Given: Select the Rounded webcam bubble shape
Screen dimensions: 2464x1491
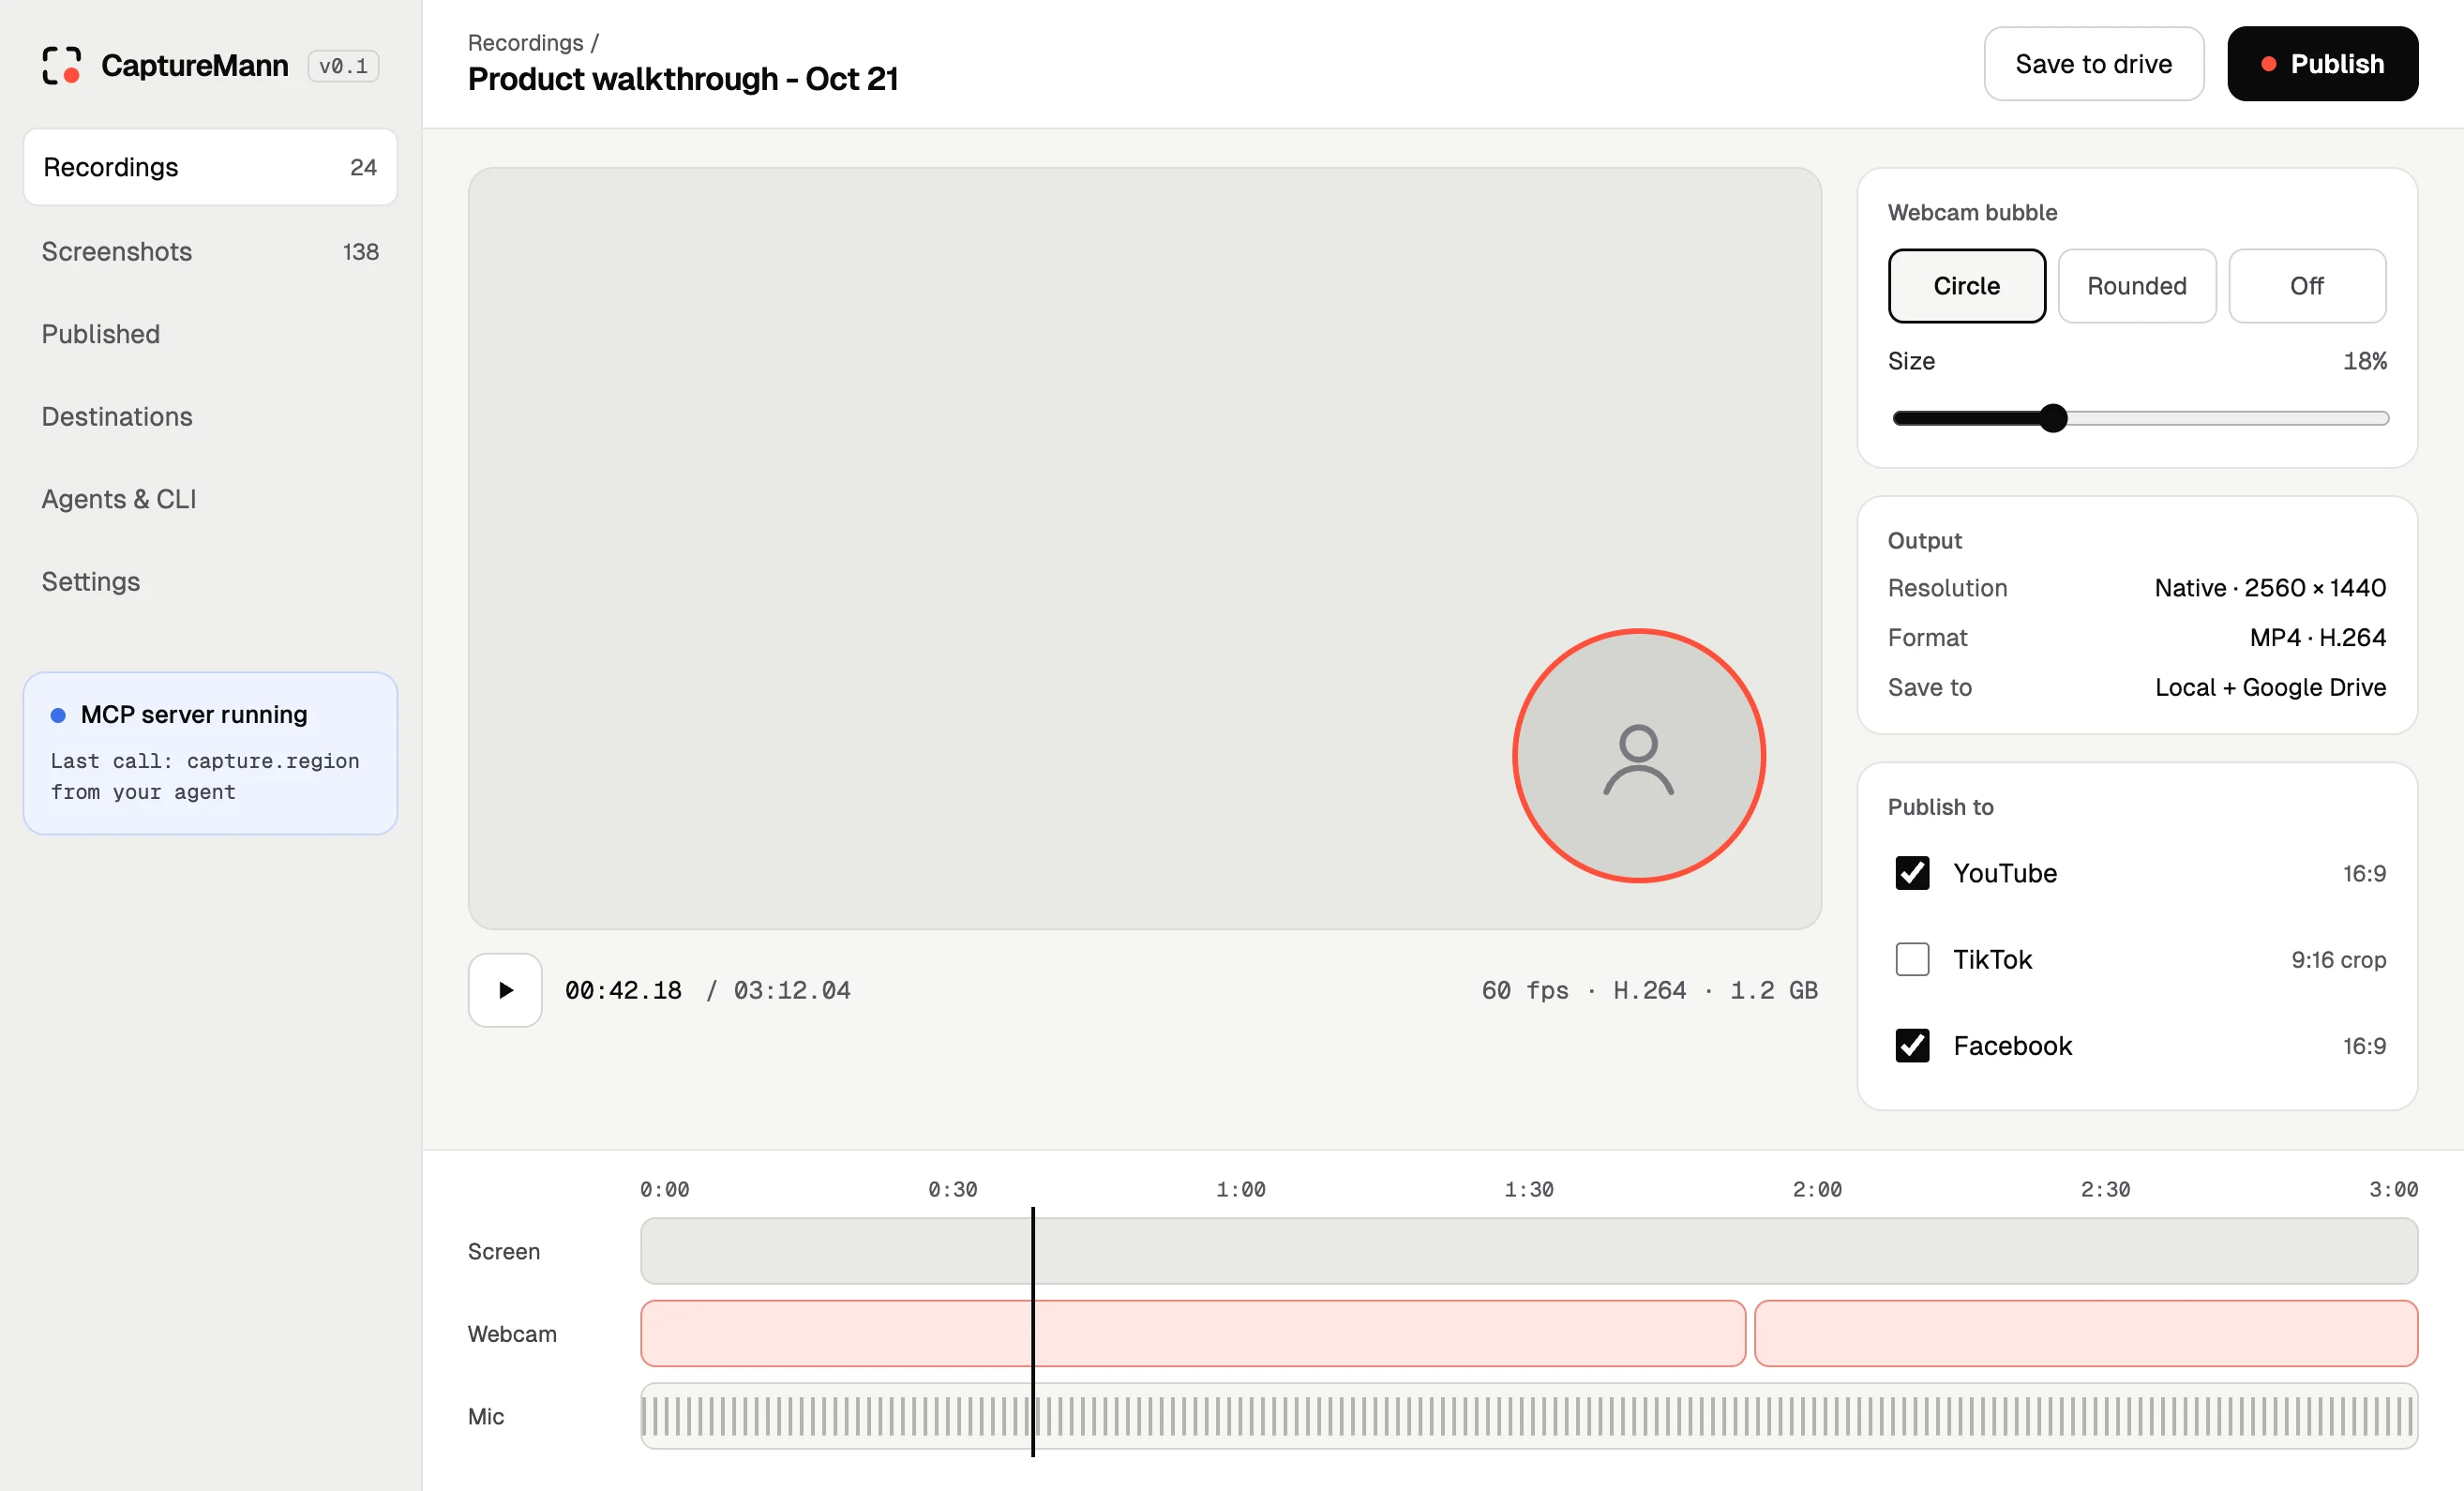Looking at the screenshot, I should (2136, 286).
